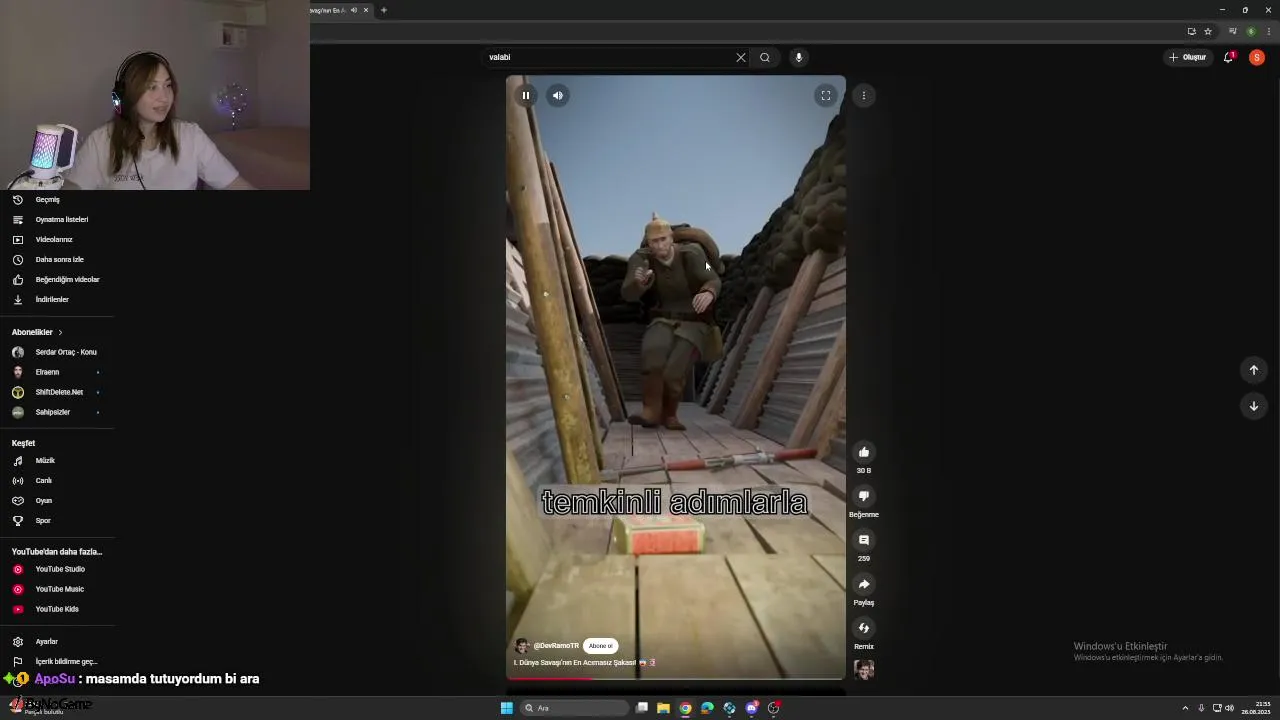Close the current browser tab
This screenshot has height=720, width=1280.
click(366, 10)
